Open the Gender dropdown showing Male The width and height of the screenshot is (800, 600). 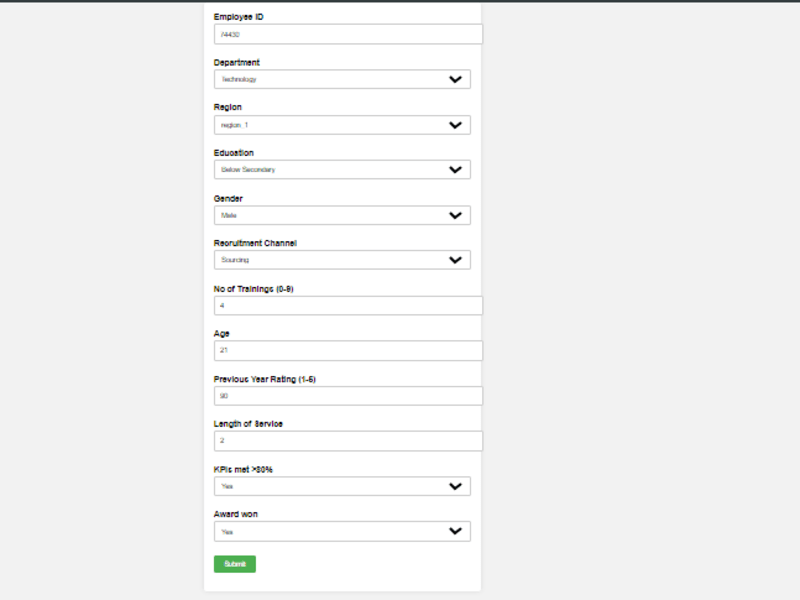click(x=342, y=215)
